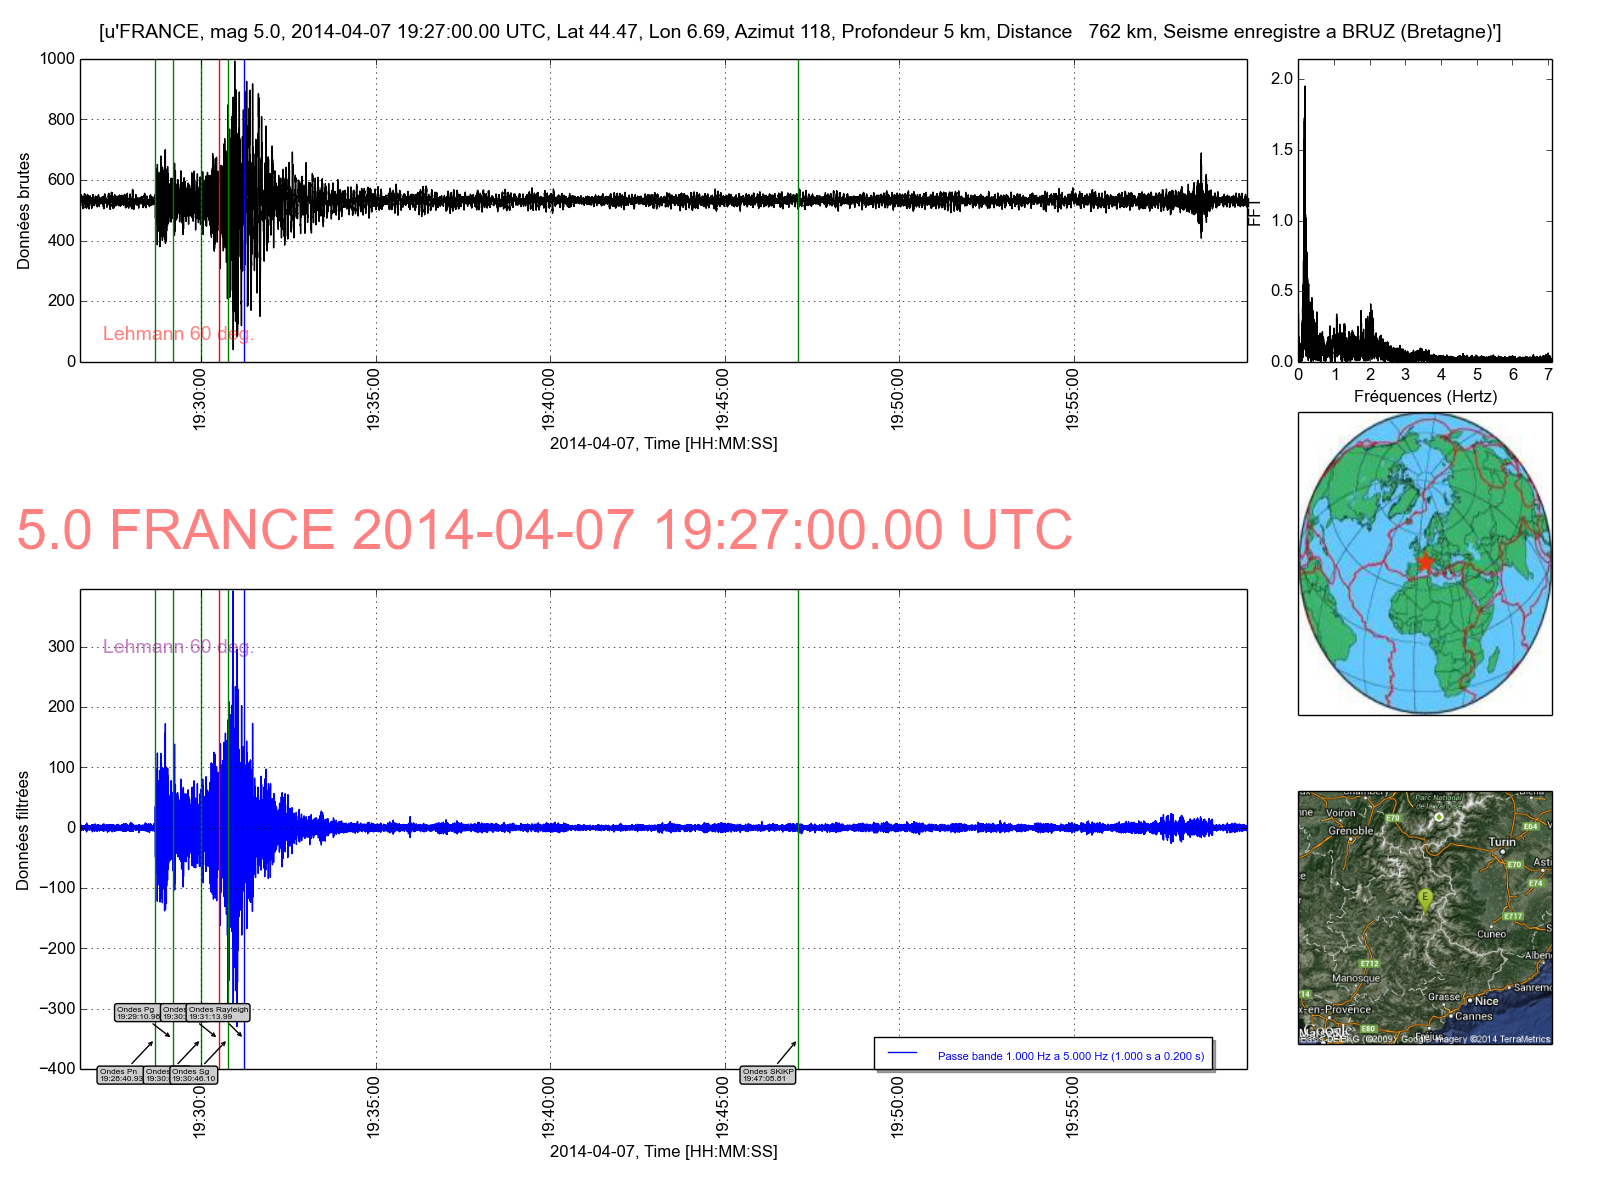Click the Grenoble city label on the map

point(1350,831)
